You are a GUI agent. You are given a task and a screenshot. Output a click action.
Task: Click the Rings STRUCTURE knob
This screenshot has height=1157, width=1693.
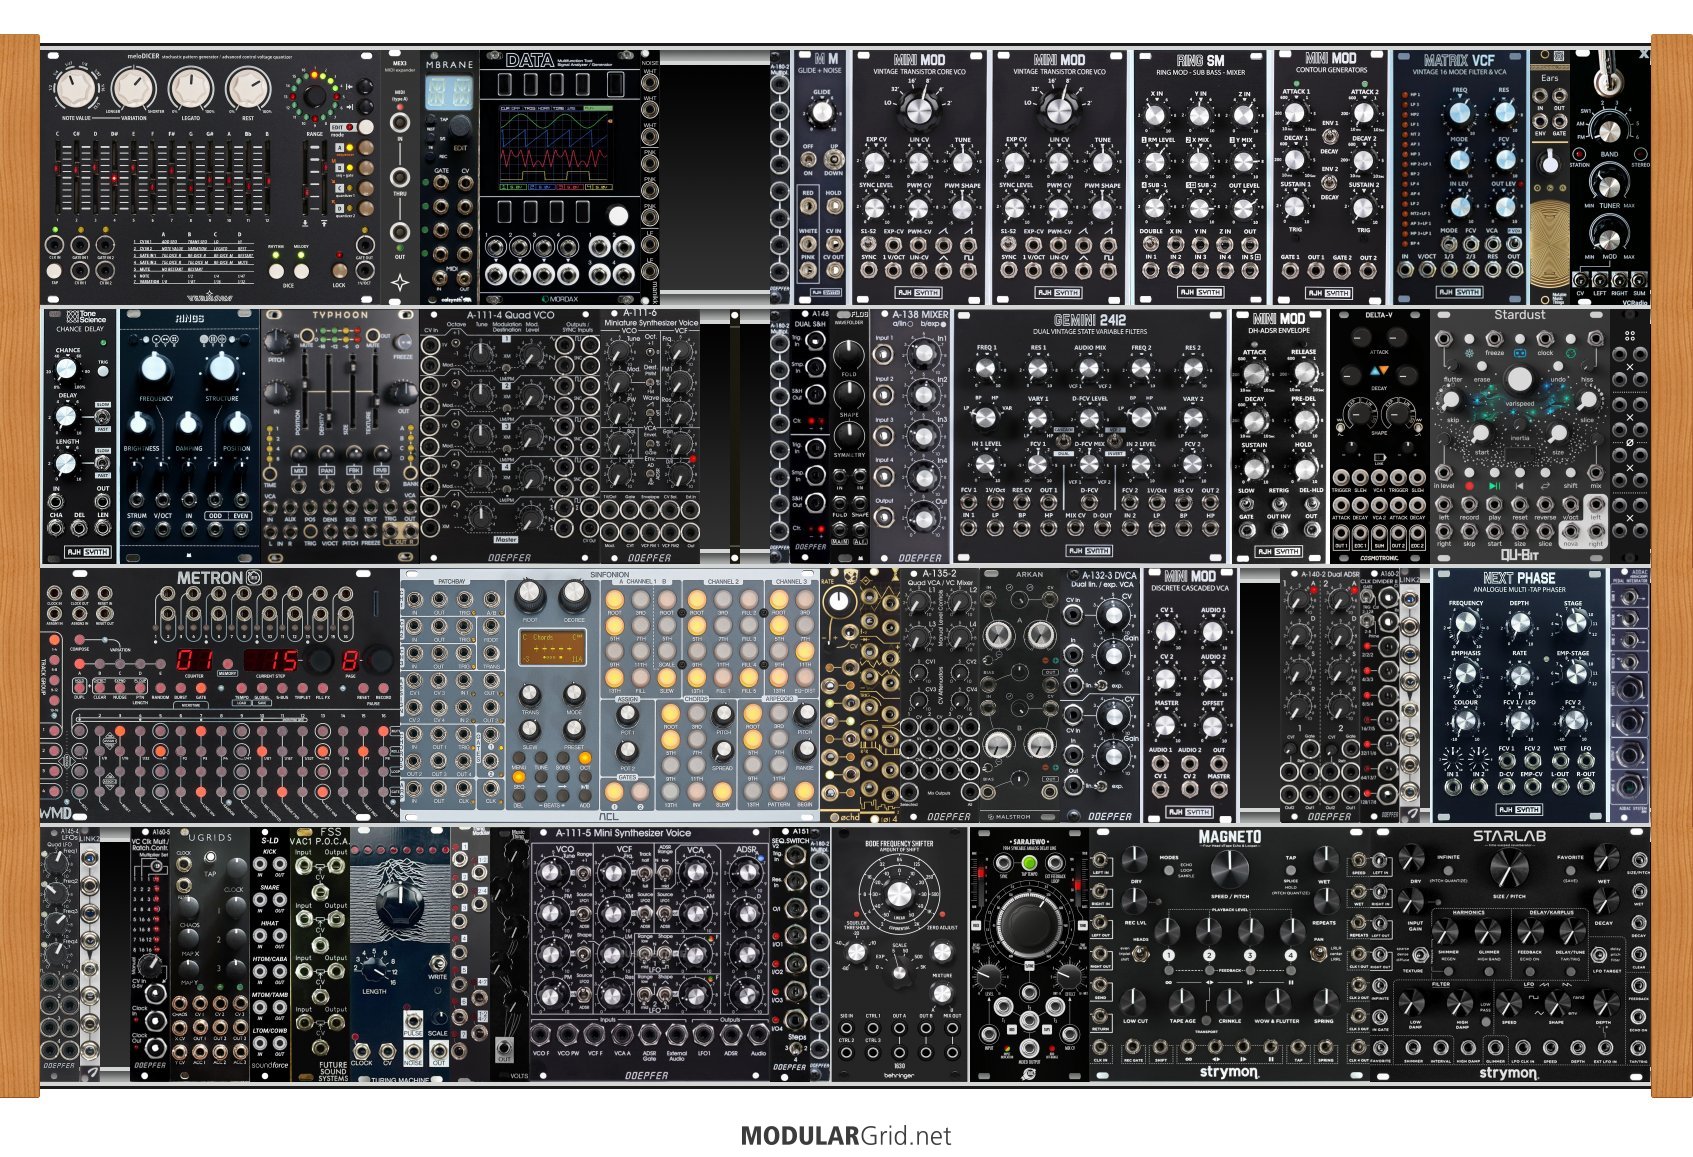click(x=221, y=367)
